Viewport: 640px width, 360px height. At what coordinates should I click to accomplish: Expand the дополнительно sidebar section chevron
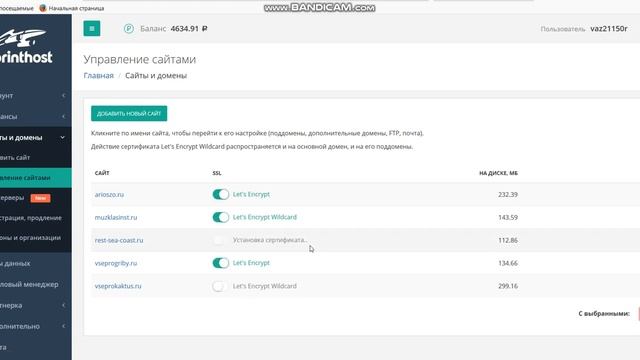(63, 326)
